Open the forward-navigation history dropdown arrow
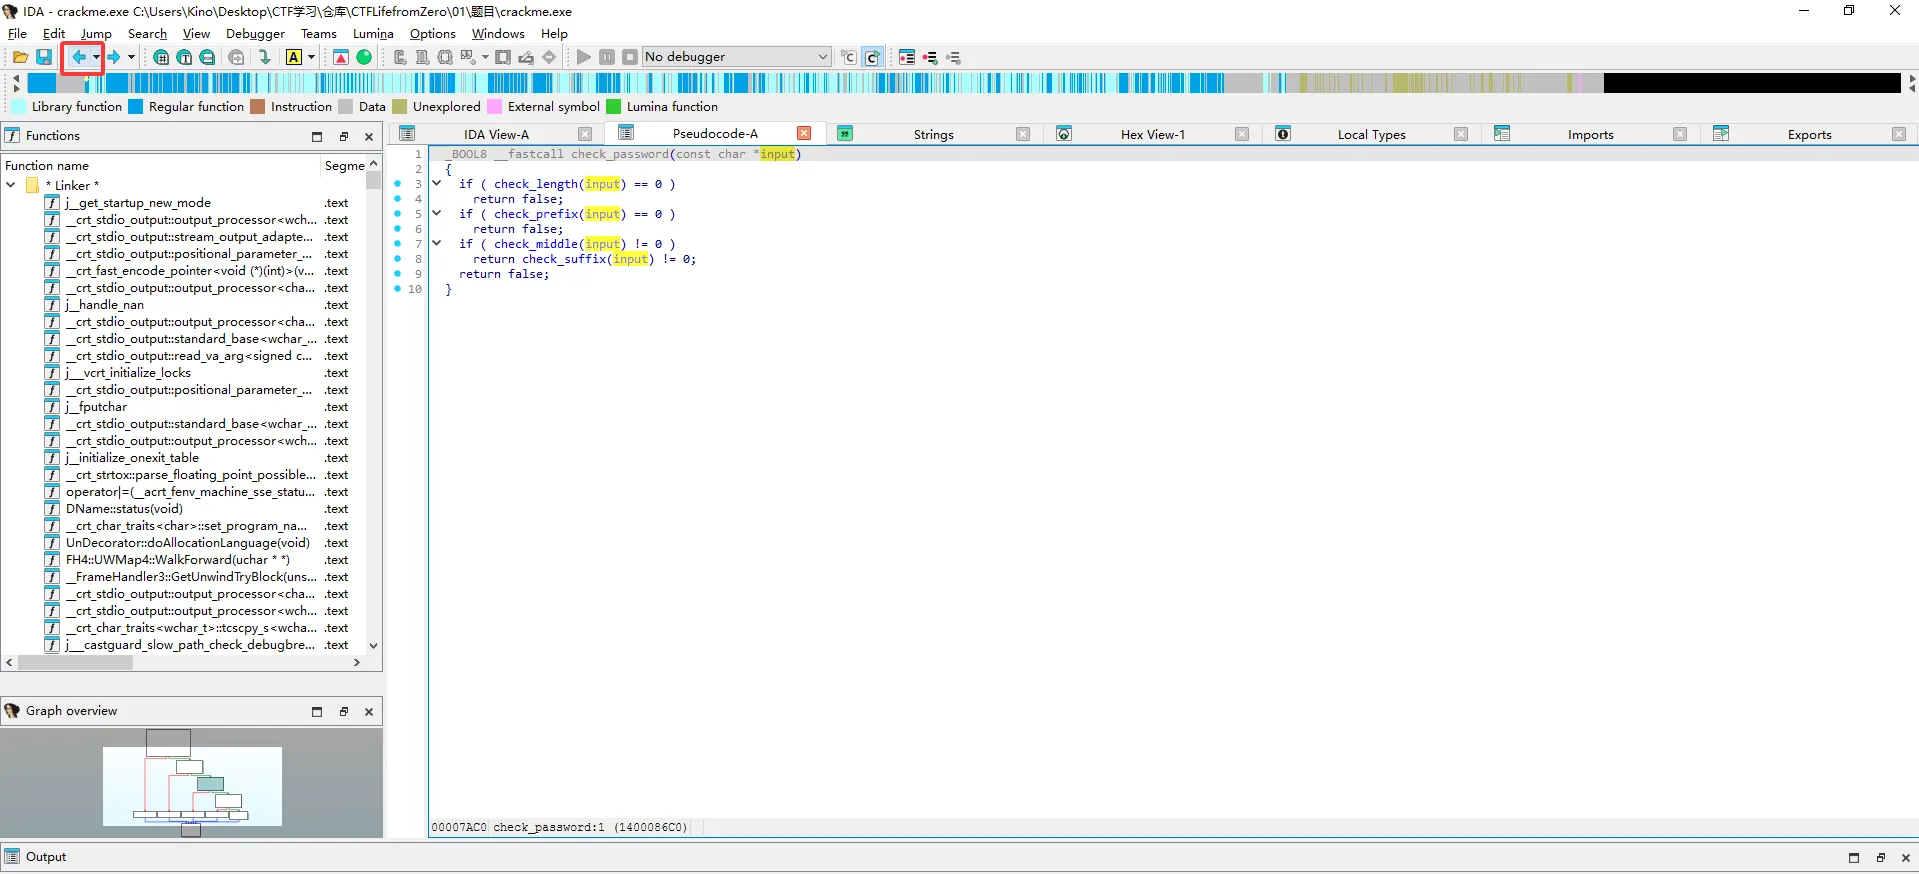1919x874 pixels. tap(131, 57)
